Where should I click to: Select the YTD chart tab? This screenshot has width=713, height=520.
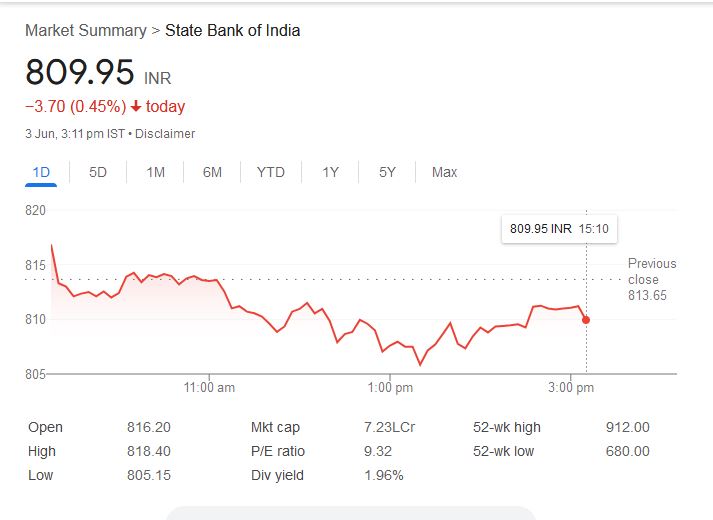tap(270, 172)
